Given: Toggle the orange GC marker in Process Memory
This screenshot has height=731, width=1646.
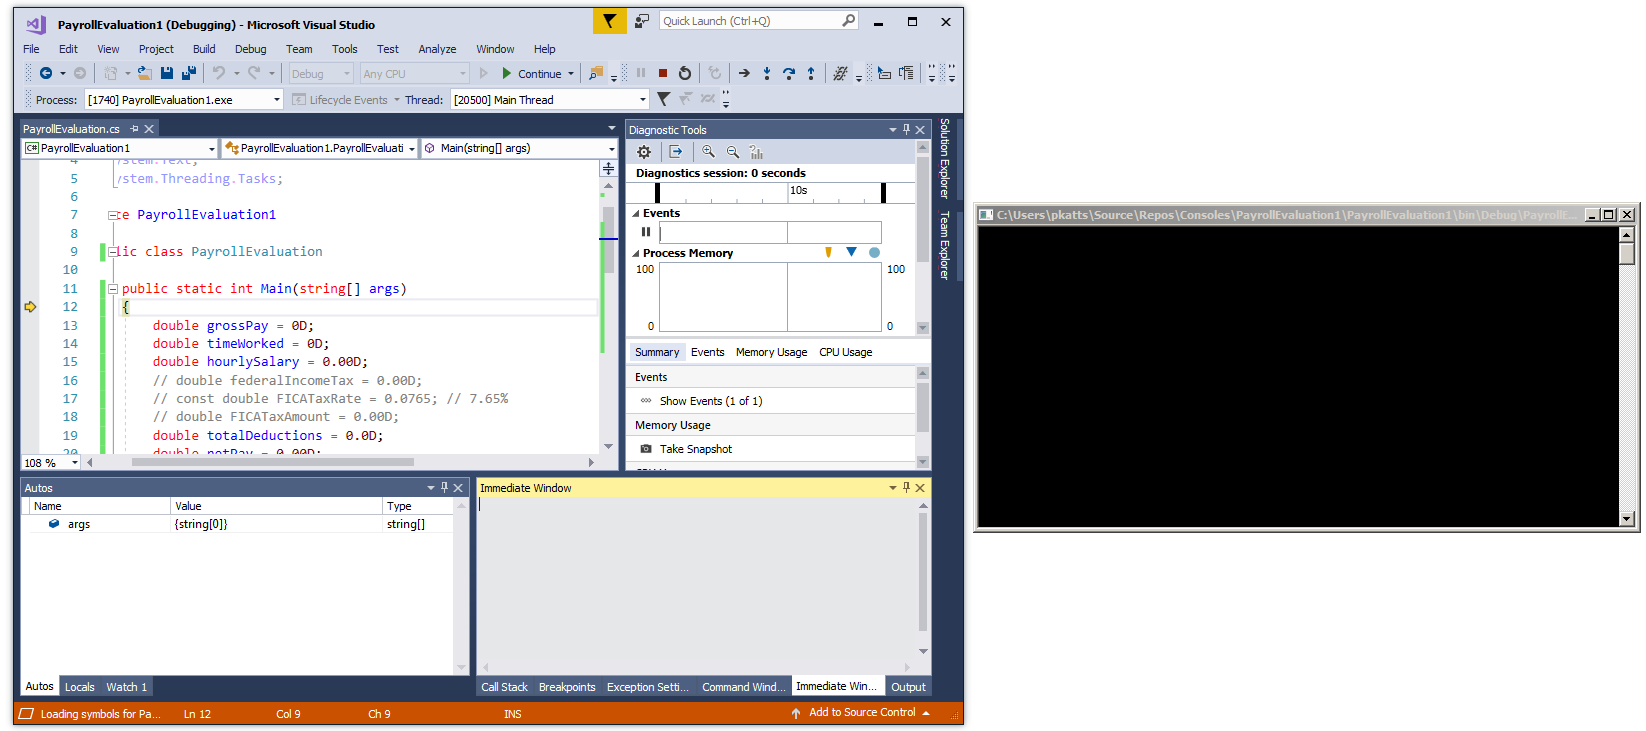Looking at the screenshot, I should [x=828, y=252].
